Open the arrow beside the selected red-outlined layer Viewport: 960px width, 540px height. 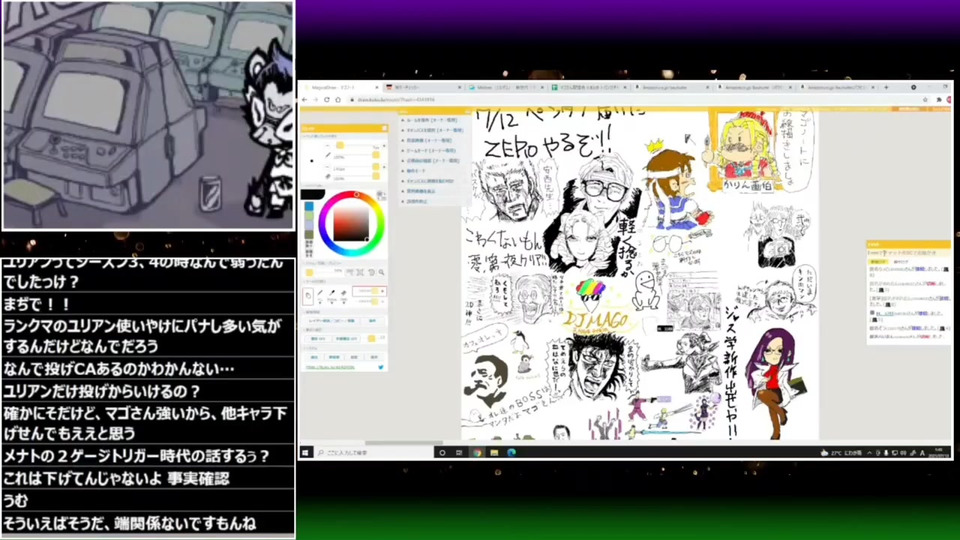pos(383,291)
